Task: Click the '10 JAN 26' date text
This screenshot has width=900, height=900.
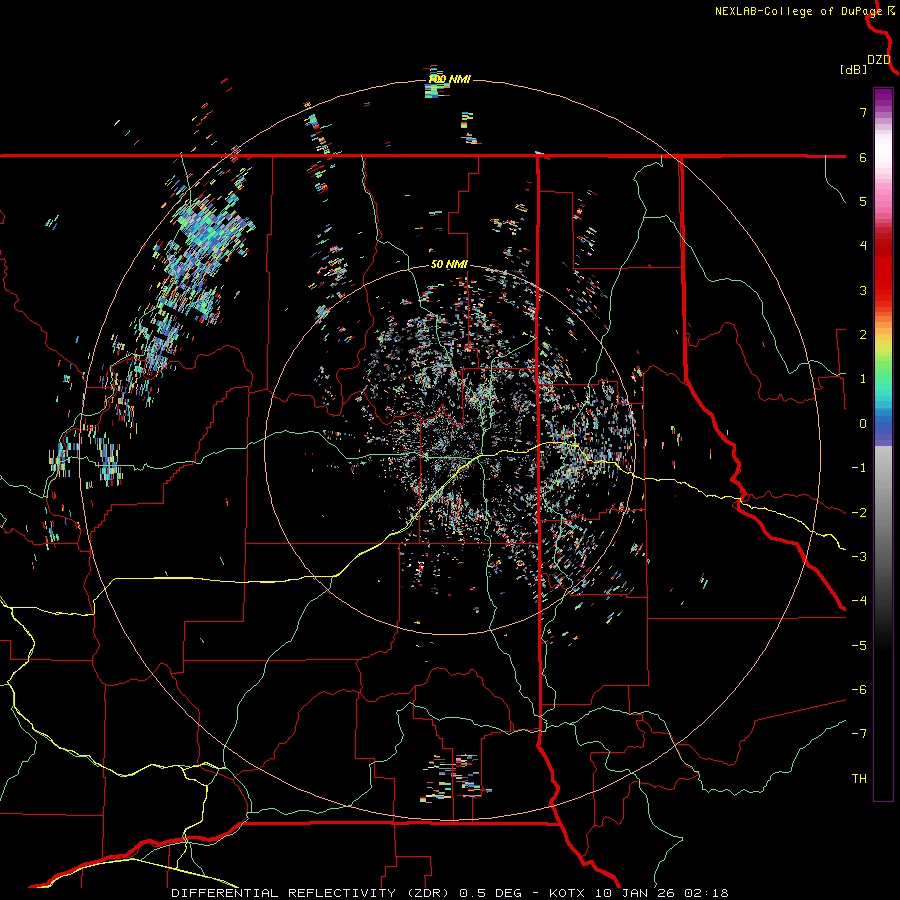Action: pyautogui.click(x=634, y=893)
